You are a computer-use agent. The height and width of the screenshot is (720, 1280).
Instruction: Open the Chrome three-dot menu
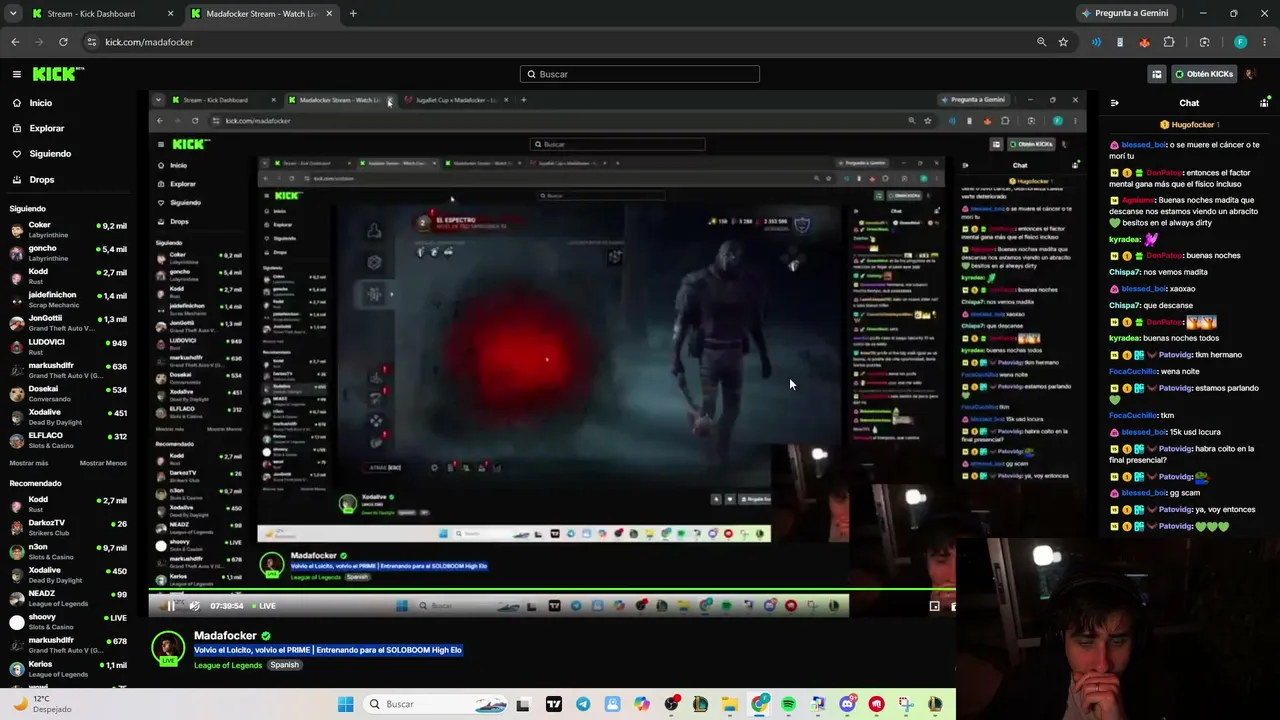(x=1265, y=42)
